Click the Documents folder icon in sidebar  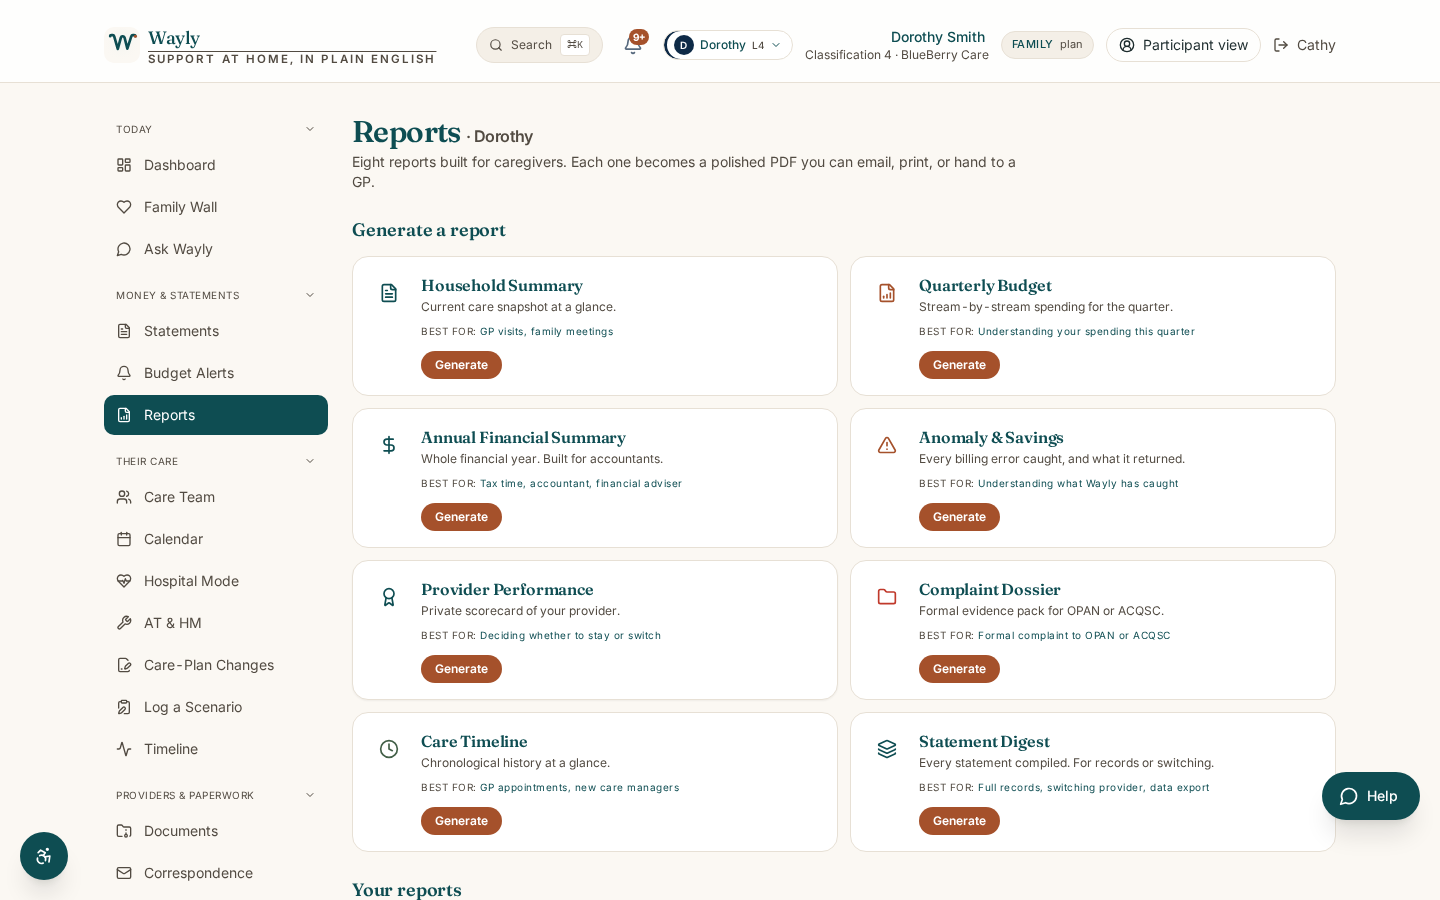tap(124, 831)
